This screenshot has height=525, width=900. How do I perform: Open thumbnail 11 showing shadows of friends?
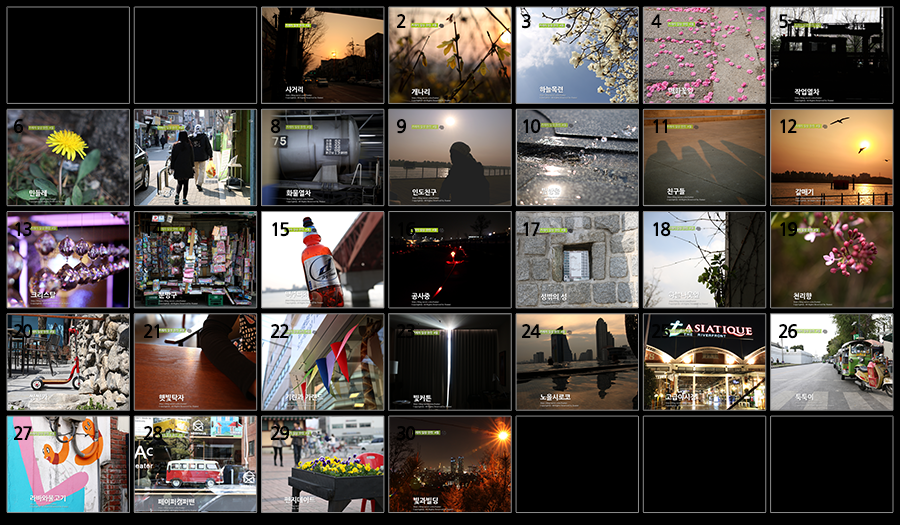click(704, 157)
